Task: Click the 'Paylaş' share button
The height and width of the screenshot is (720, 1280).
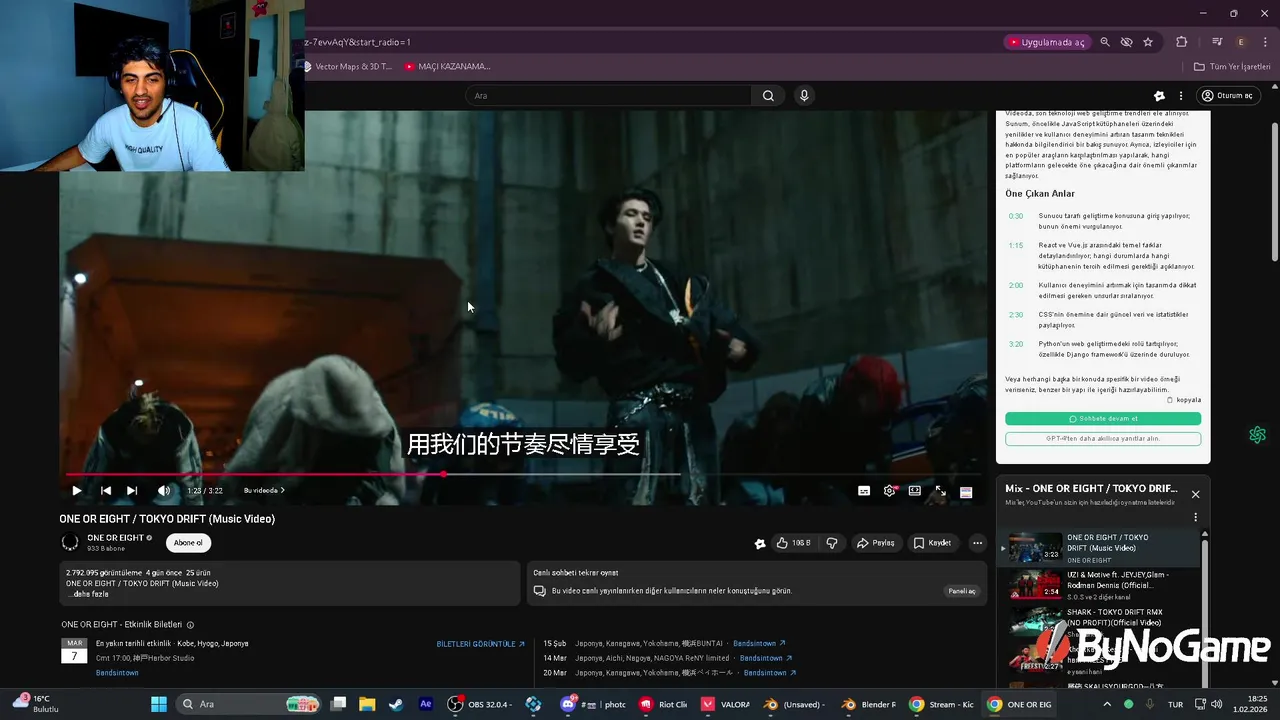Action: [x=876, y=543]
